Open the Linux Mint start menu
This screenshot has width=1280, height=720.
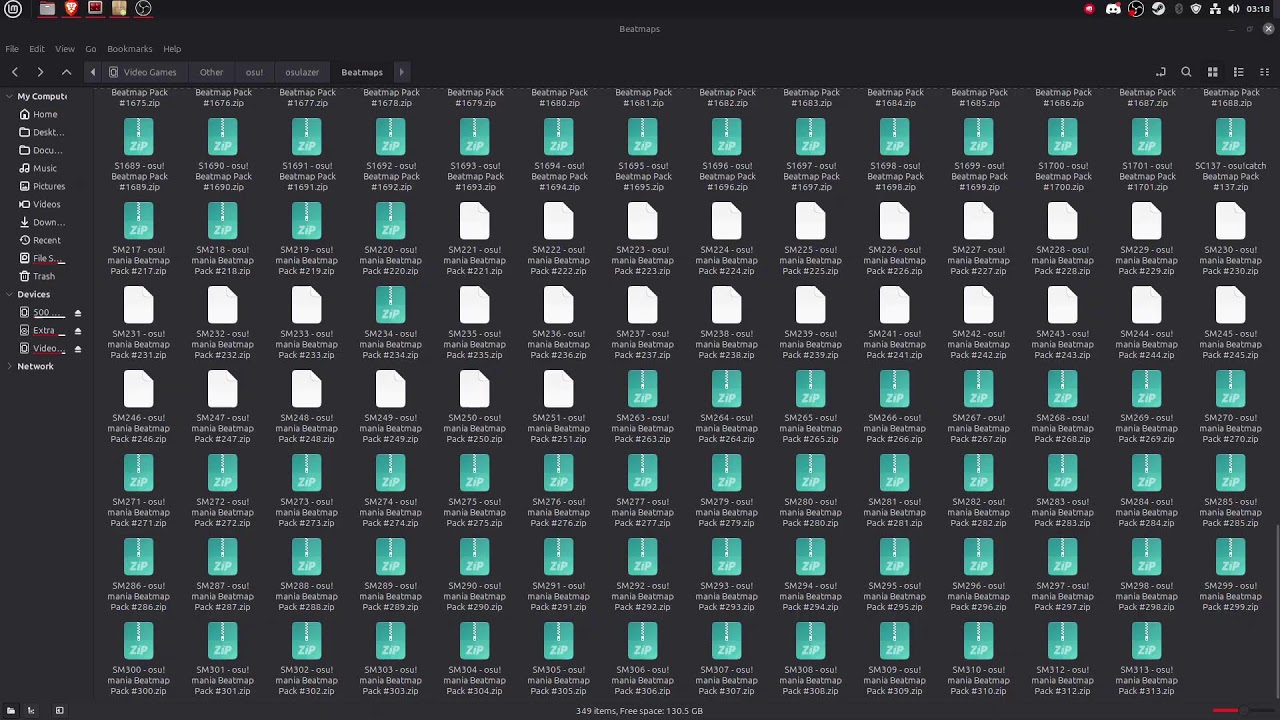coord(13,9)
